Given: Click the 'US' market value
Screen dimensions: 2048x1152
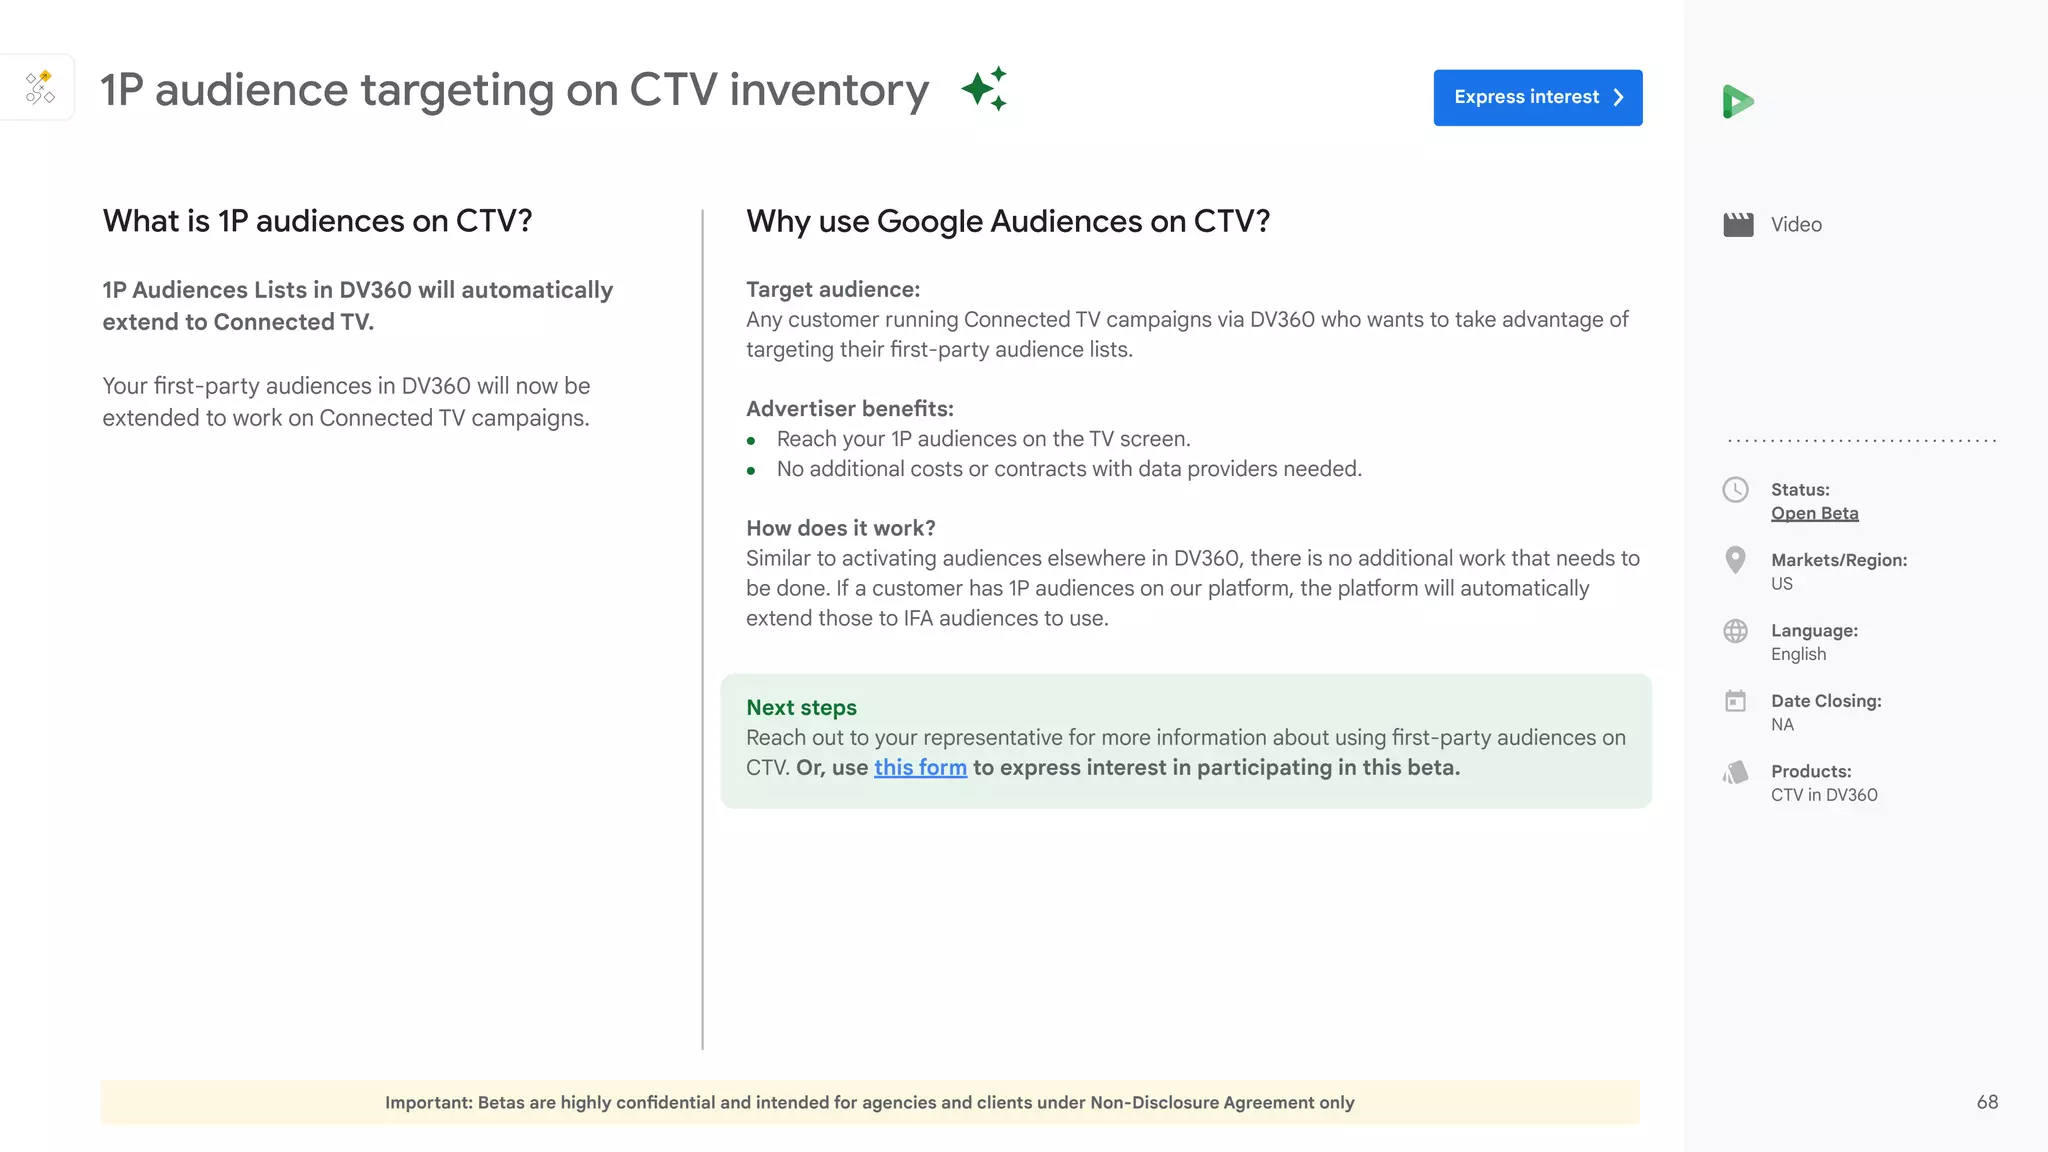Looking at the screenshot, I should (x=1781, y=583).
